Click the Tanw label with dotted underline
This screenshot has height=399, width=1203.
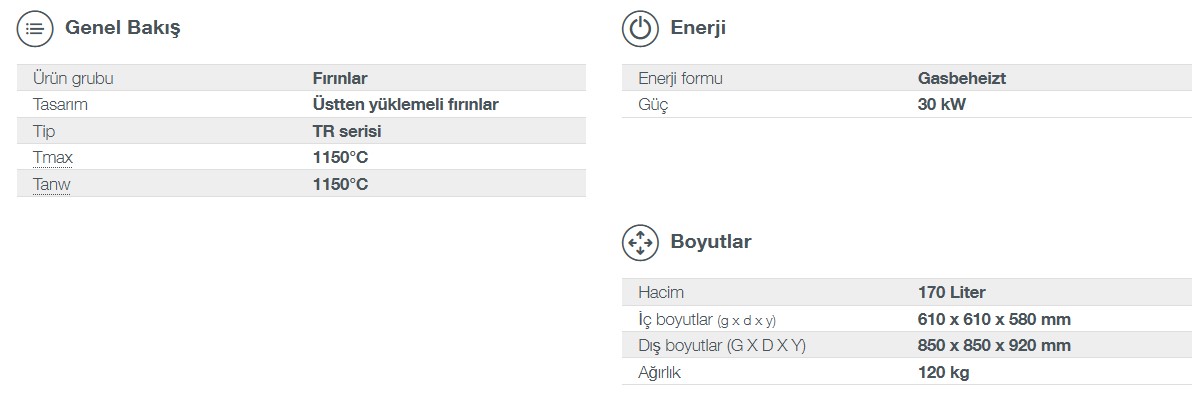click(x=52, y=184)
